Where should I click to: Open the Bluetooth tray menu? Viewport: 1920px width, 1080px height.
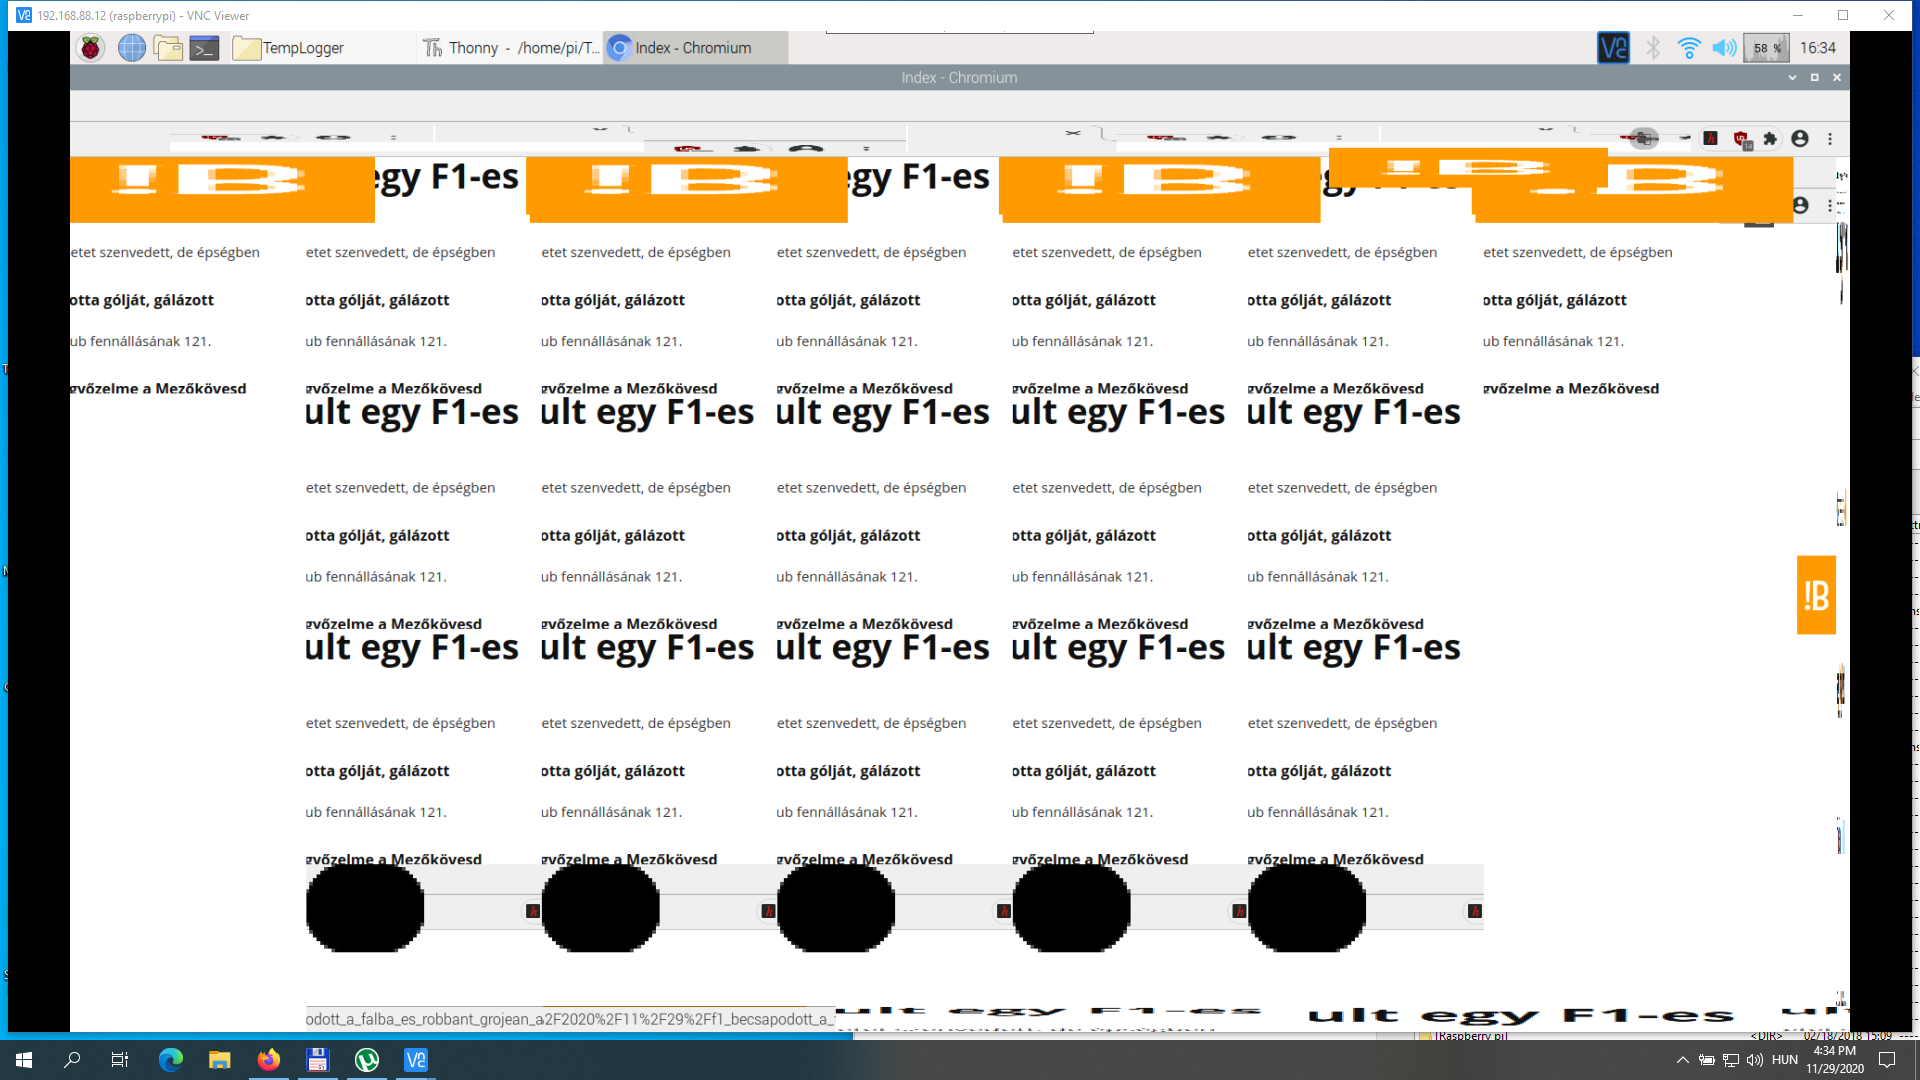(1653, 48)
